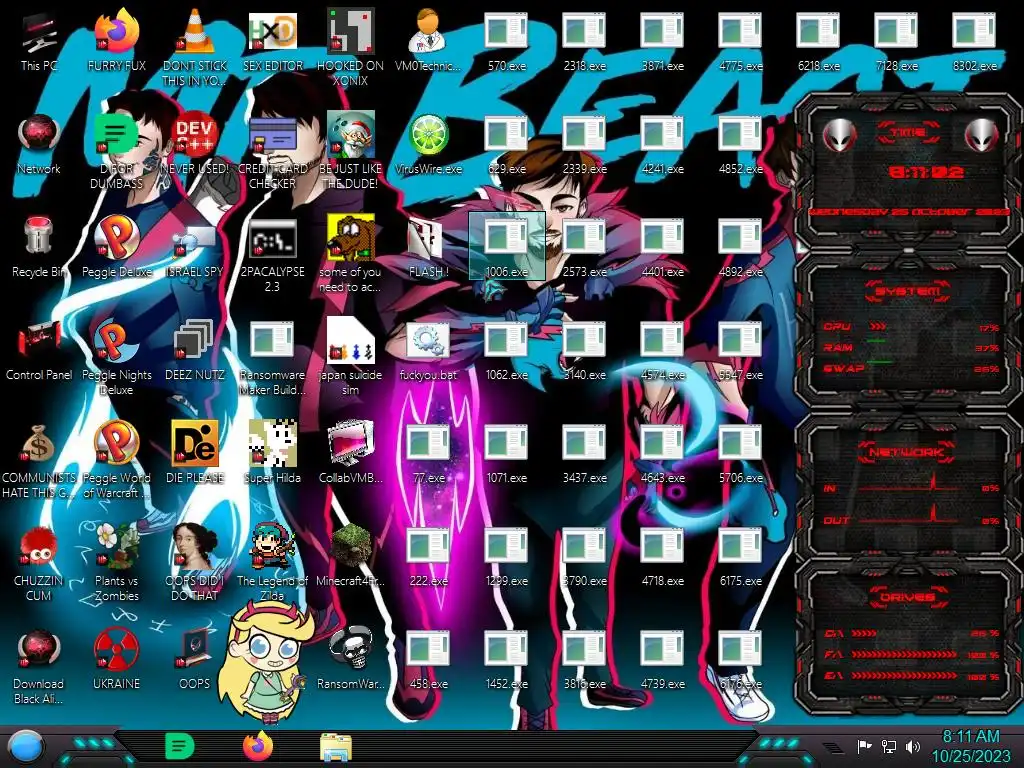Viewport: 1024px width, 768px height.
Task: Select the 570.exe file icon
Action: tap(507, 41)
